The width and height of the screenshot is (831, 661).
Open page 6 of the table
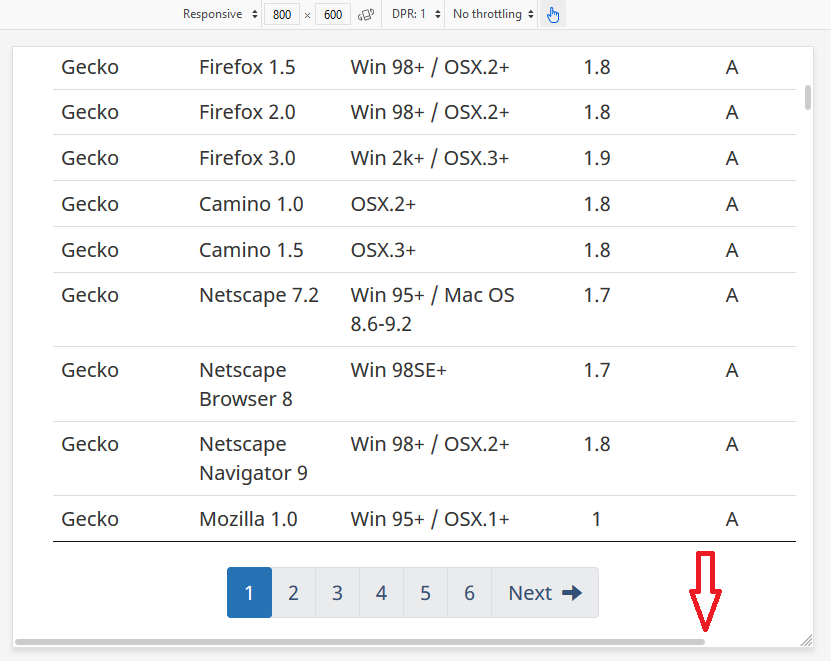469,593
